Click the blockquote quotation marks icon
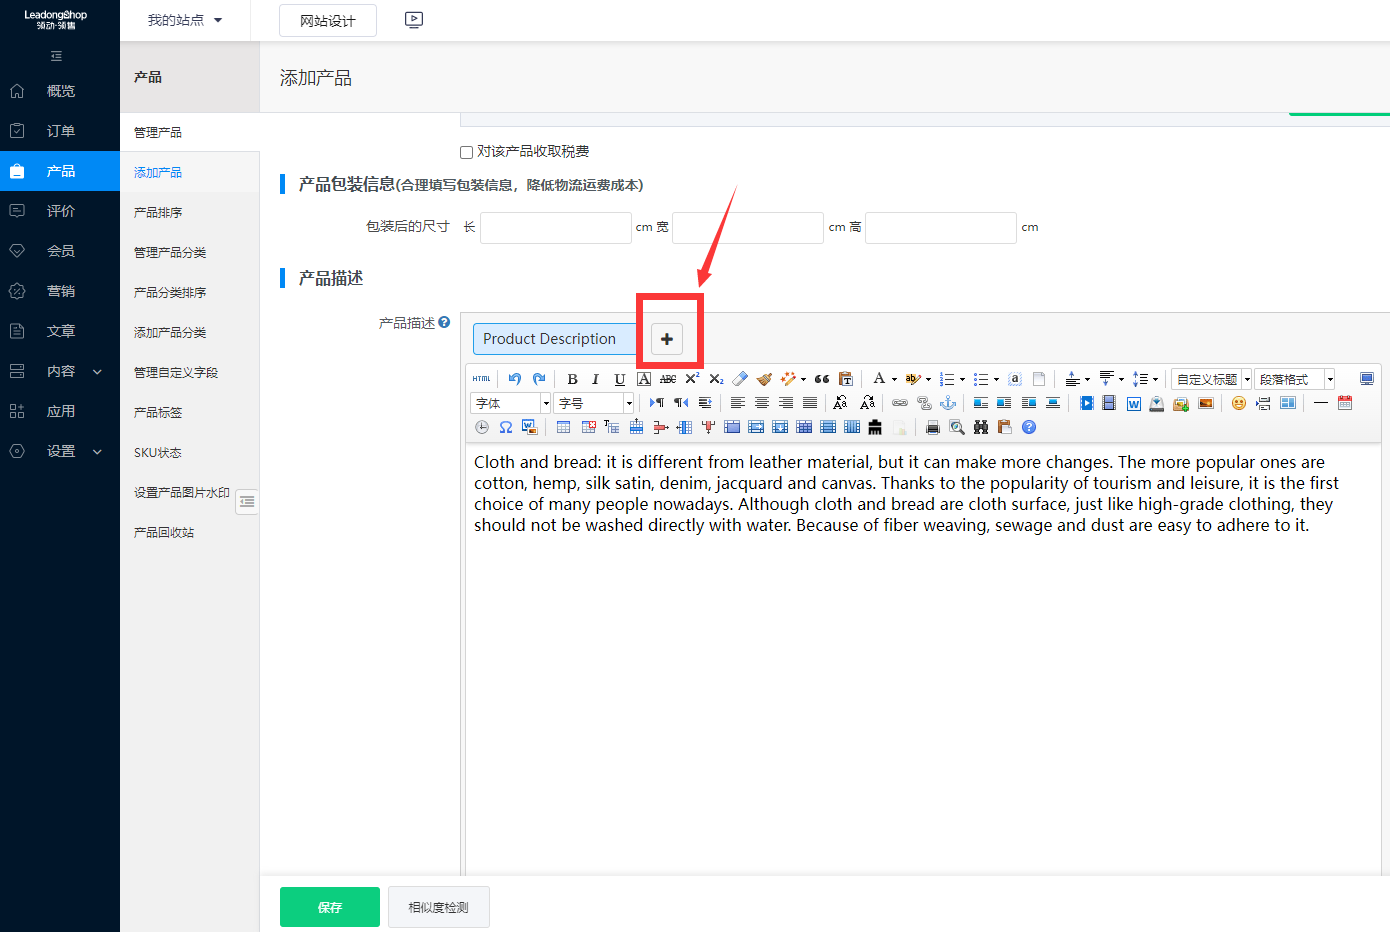1390x932 pixels. (822, 379)
